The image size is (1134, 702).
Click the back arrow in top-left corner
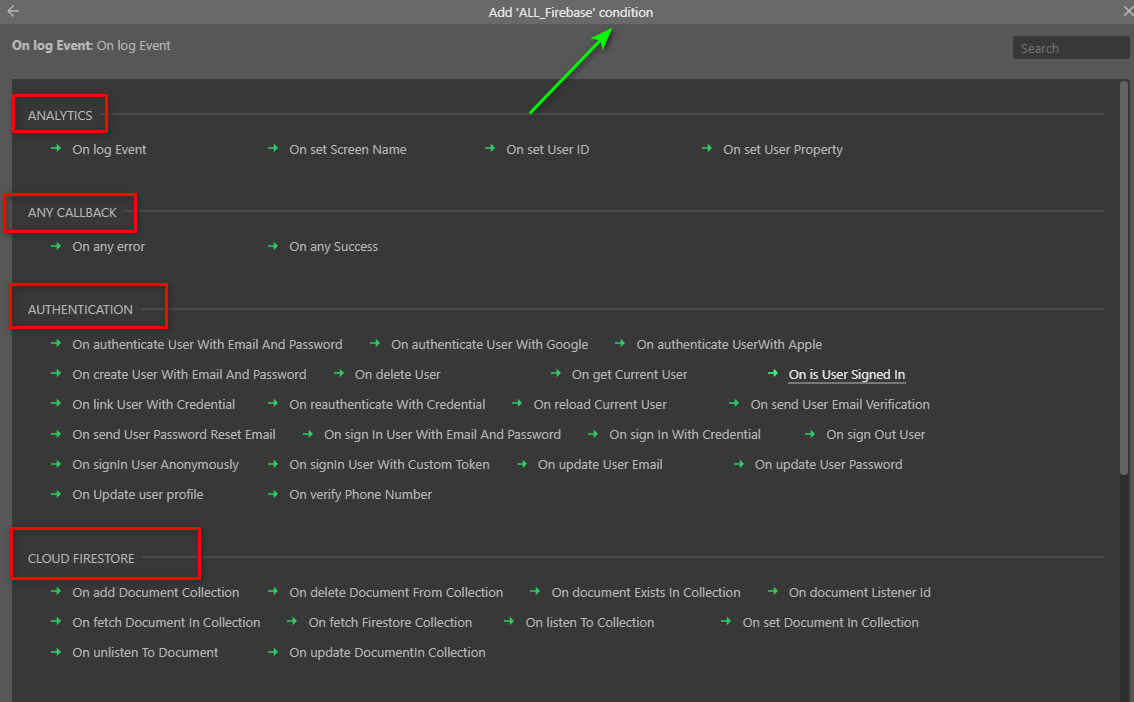[13, 12]
